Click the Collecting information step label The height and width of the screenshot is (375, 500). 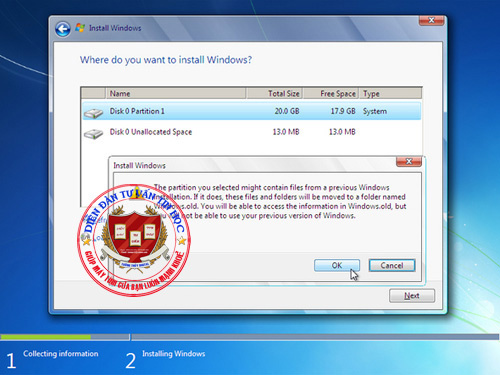[x=61, y=354]
